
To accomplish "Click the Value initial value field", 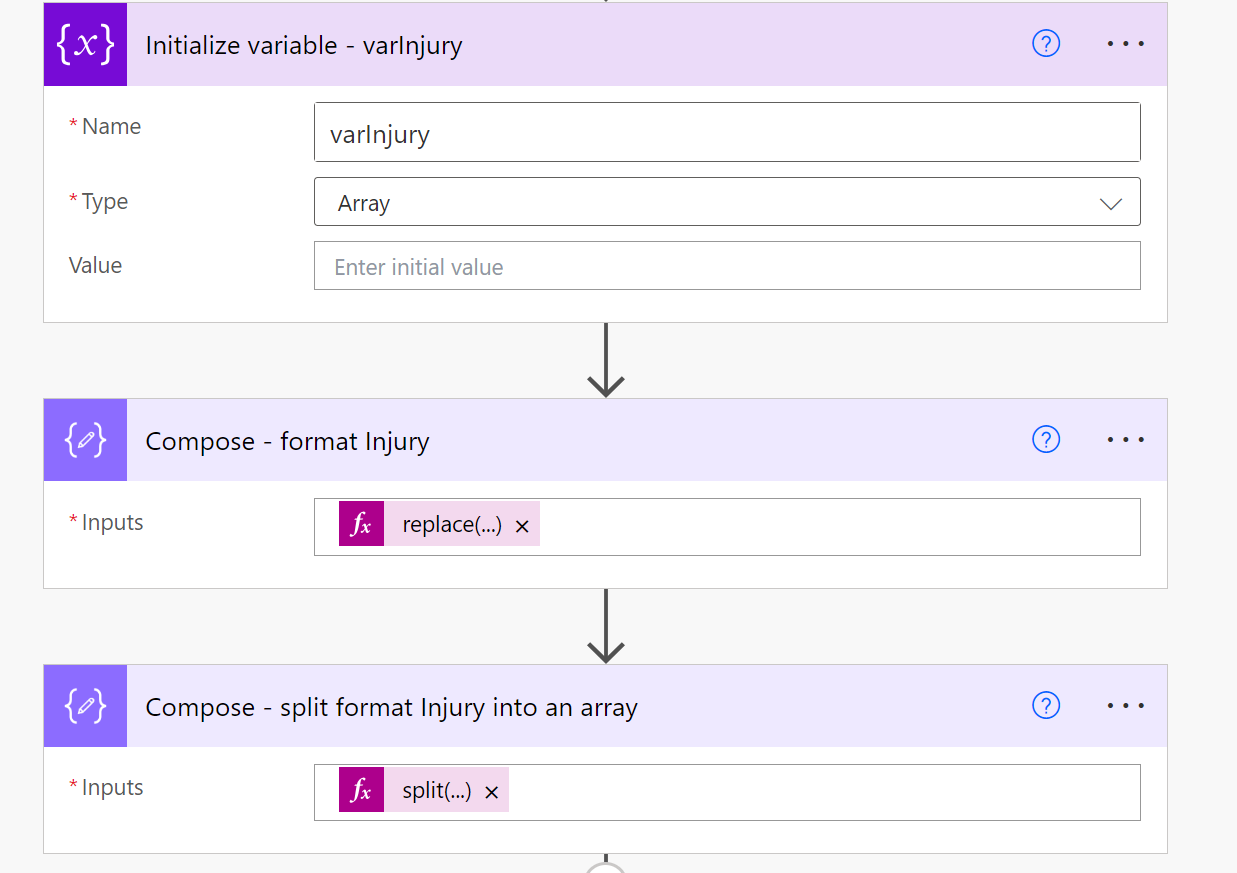I will (x=726, y=267).
